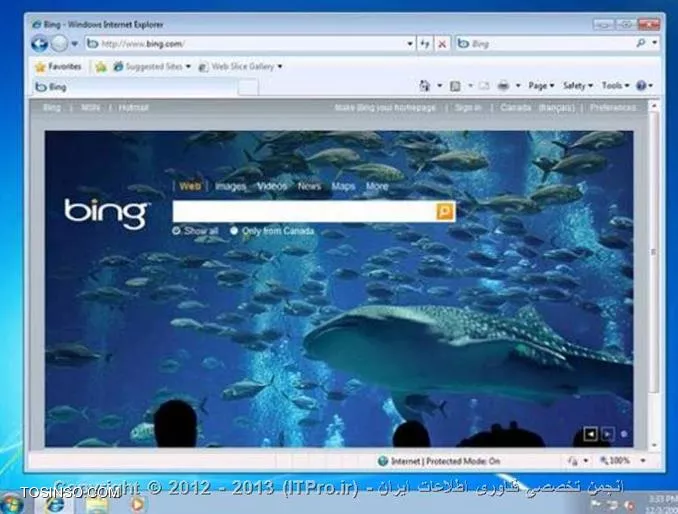
Task: Show next background image arrow
Action: pyautogui.click(x=608, y=434)
